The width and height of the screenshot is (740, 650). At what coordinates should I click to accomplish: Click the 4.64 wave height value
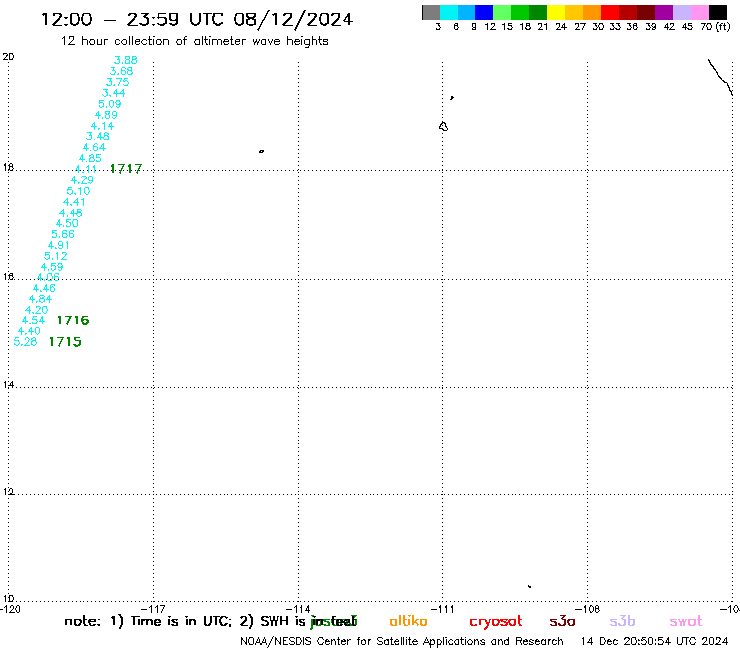[94, 147]
